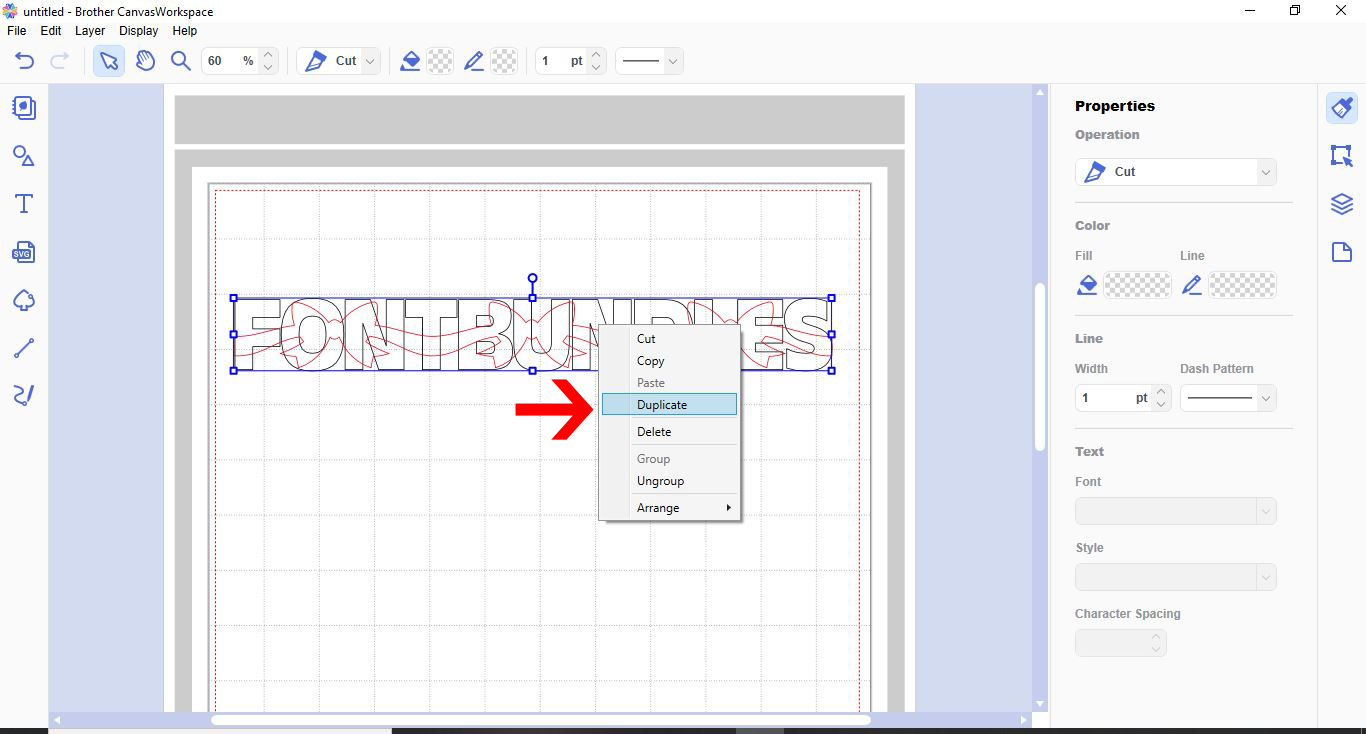Screen dimensions: 1366x734
Task: Open the Edit panel with selection icon
Action: point(1341,156)
